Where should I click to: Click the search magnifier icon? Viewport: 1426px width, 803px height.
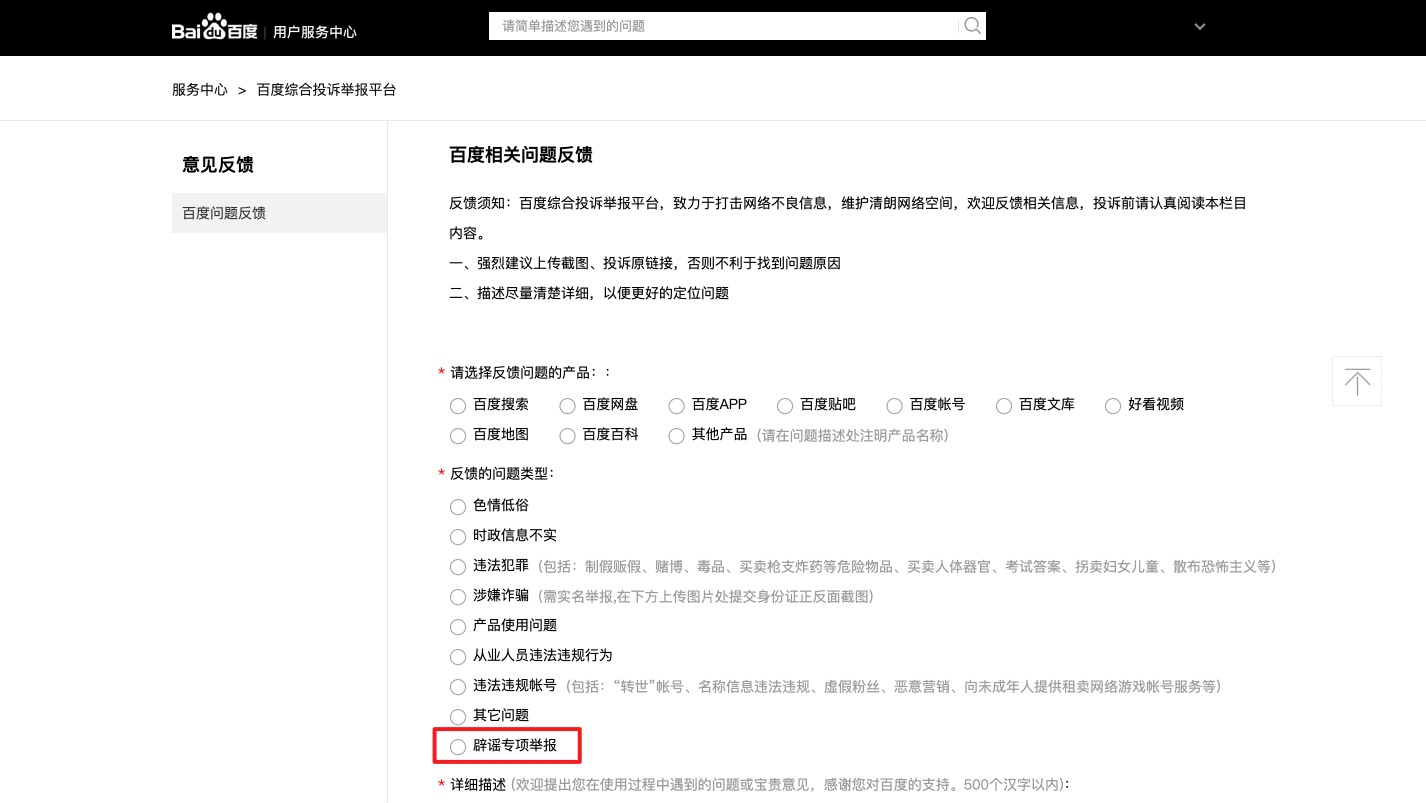972,26
